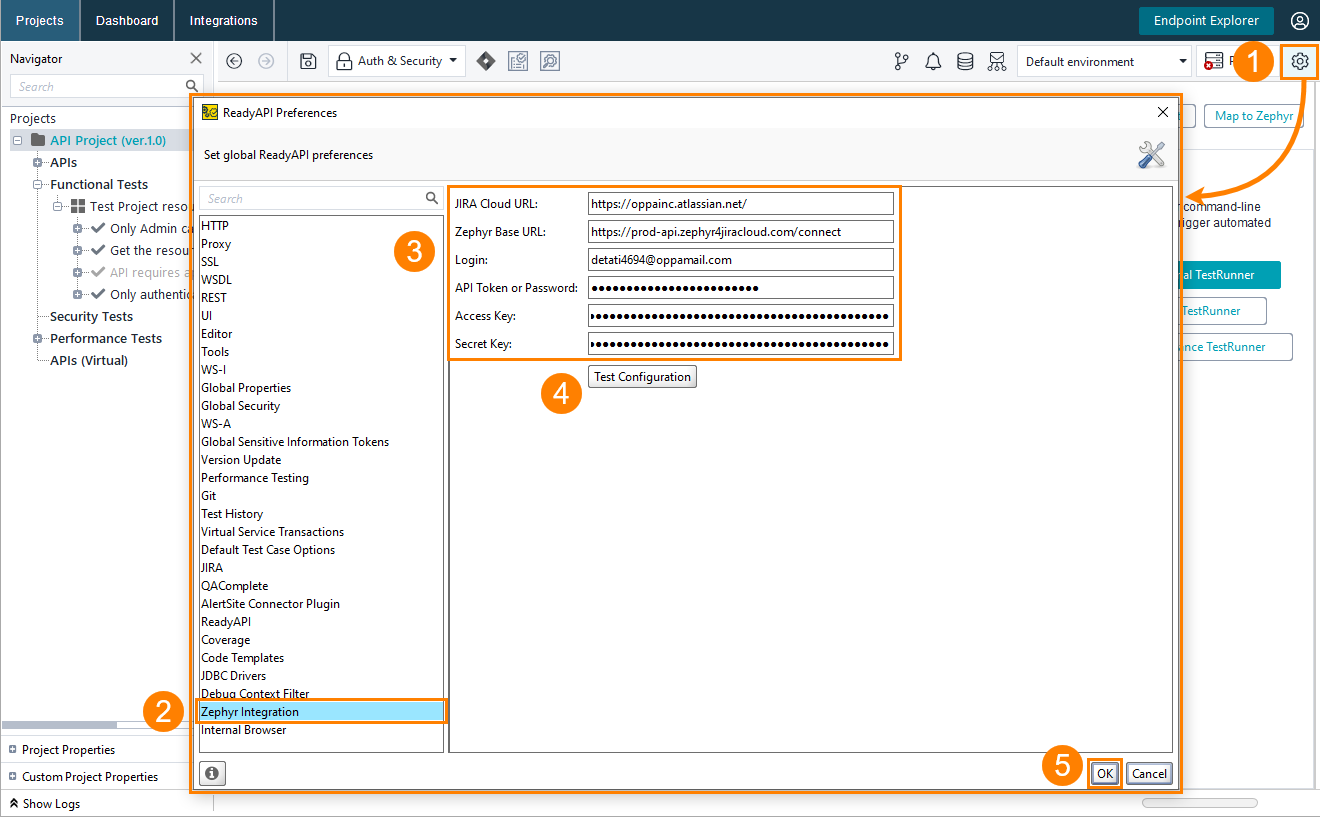Expand the APIs tree node

click(x=38, y=163)
